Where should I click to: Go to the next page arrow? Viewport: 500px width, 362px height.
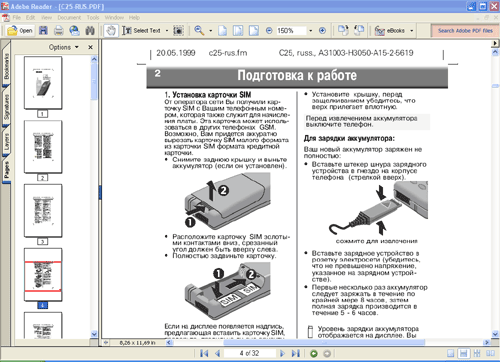tap(282, 353)
